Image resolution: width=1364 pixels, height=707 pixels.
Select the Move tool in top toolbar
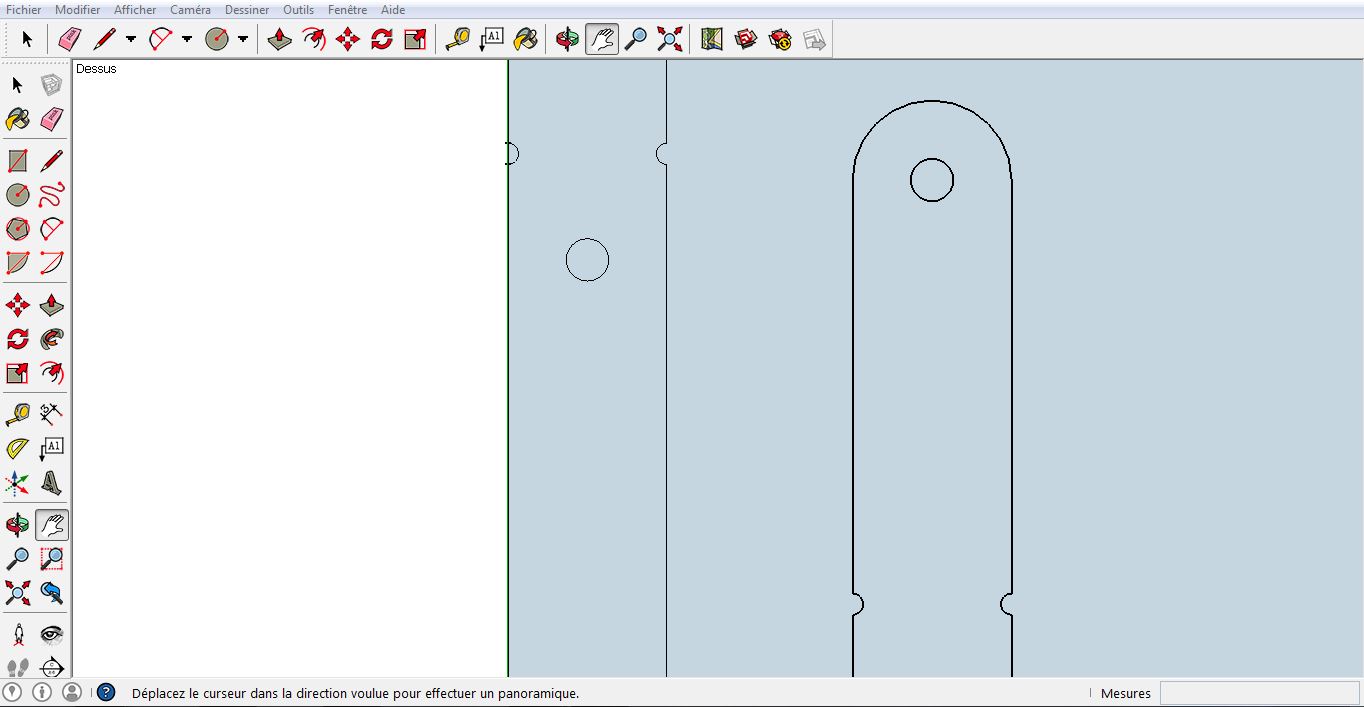(347, 40)
